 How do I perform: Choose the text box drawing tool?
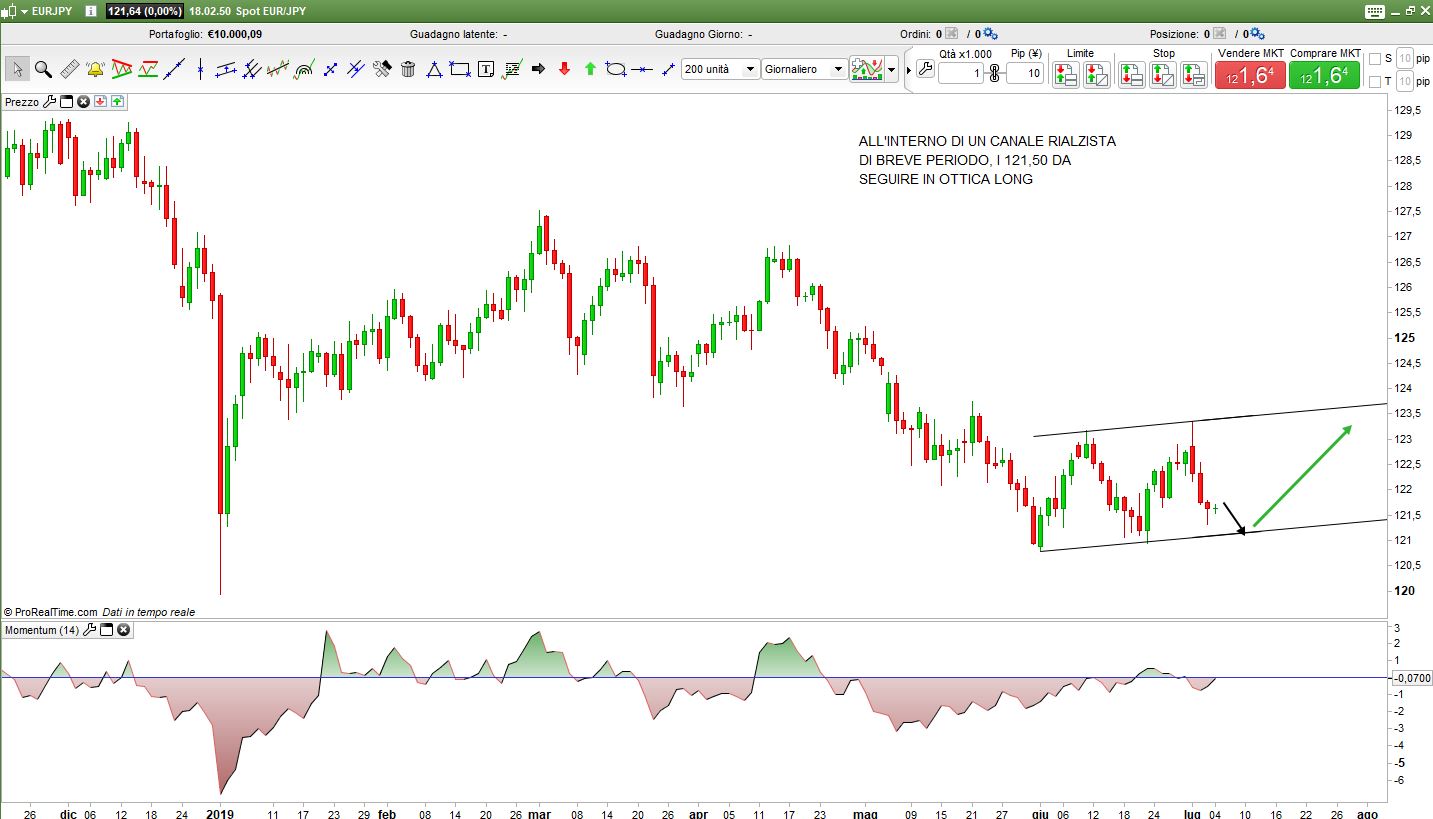click(x=486, y=69)
